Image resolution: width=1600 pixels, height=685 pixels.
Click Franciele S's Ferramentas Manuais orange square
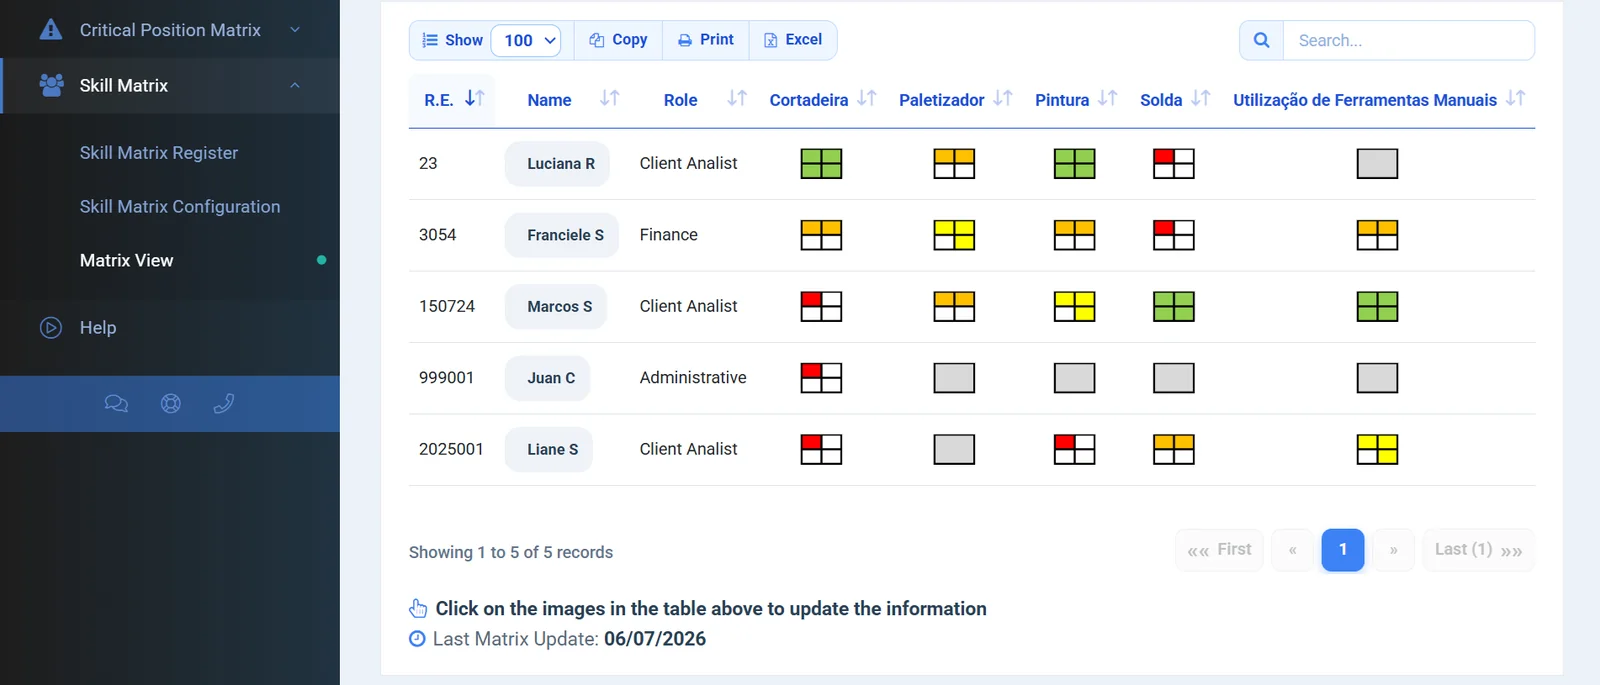click(1377, 235)
